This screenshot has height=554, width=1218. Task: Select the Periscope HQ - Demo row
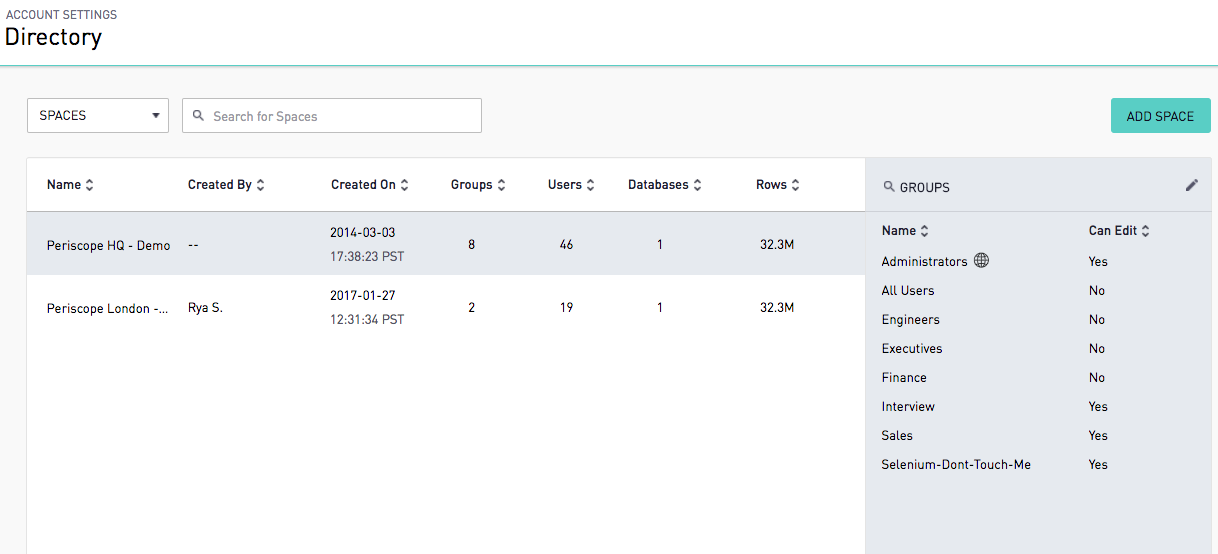[446, 244]
